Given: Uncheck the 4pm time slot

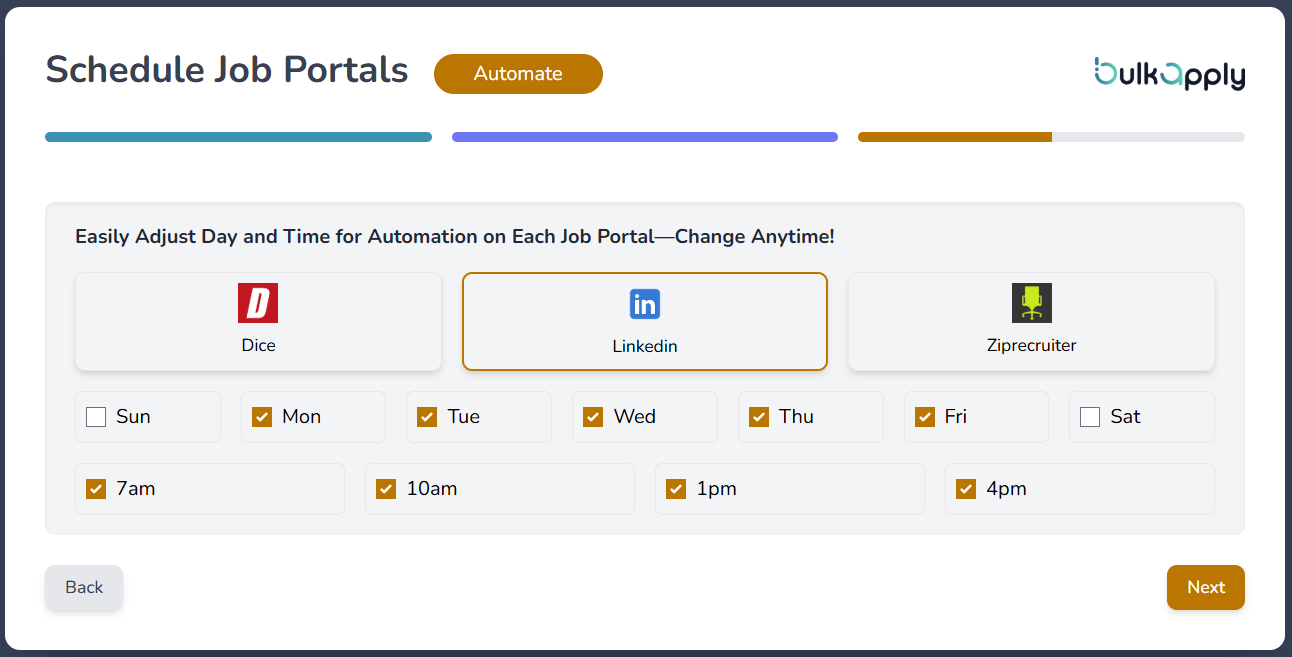Looking at the screenshot, I should (966, 489).
